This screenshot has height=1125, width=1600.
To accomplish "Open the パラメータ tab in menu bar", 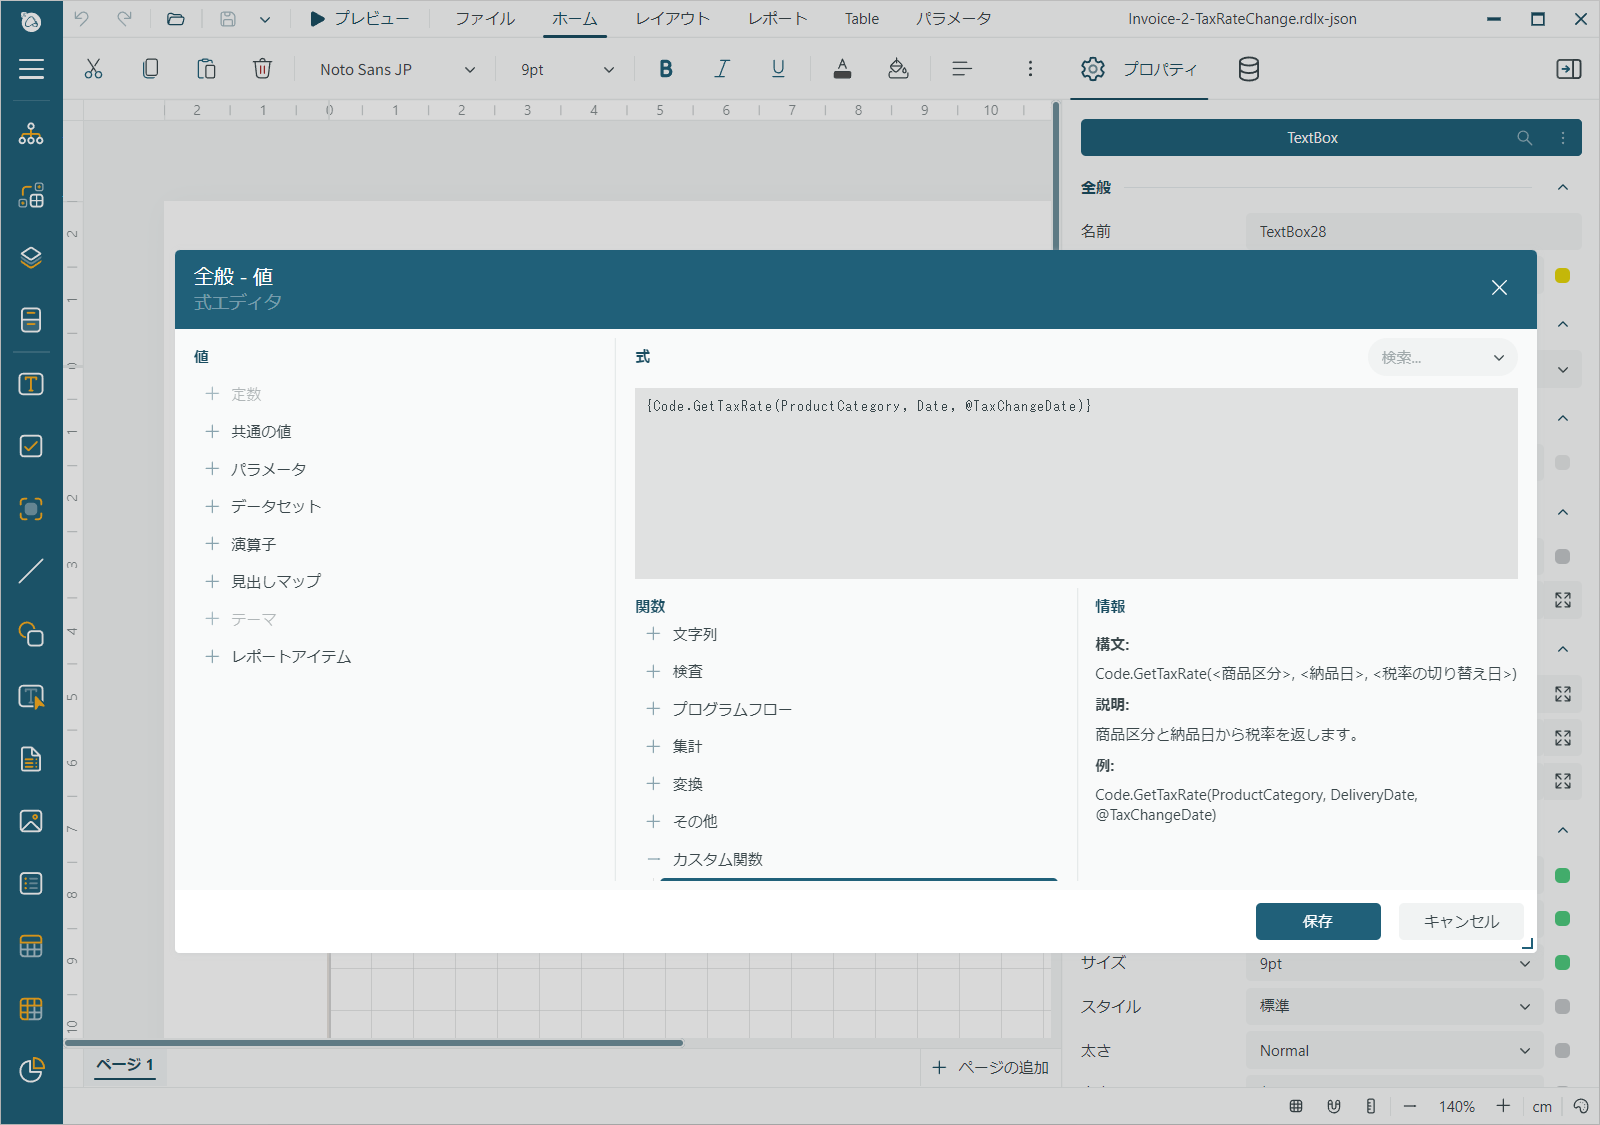I will 953,19.
